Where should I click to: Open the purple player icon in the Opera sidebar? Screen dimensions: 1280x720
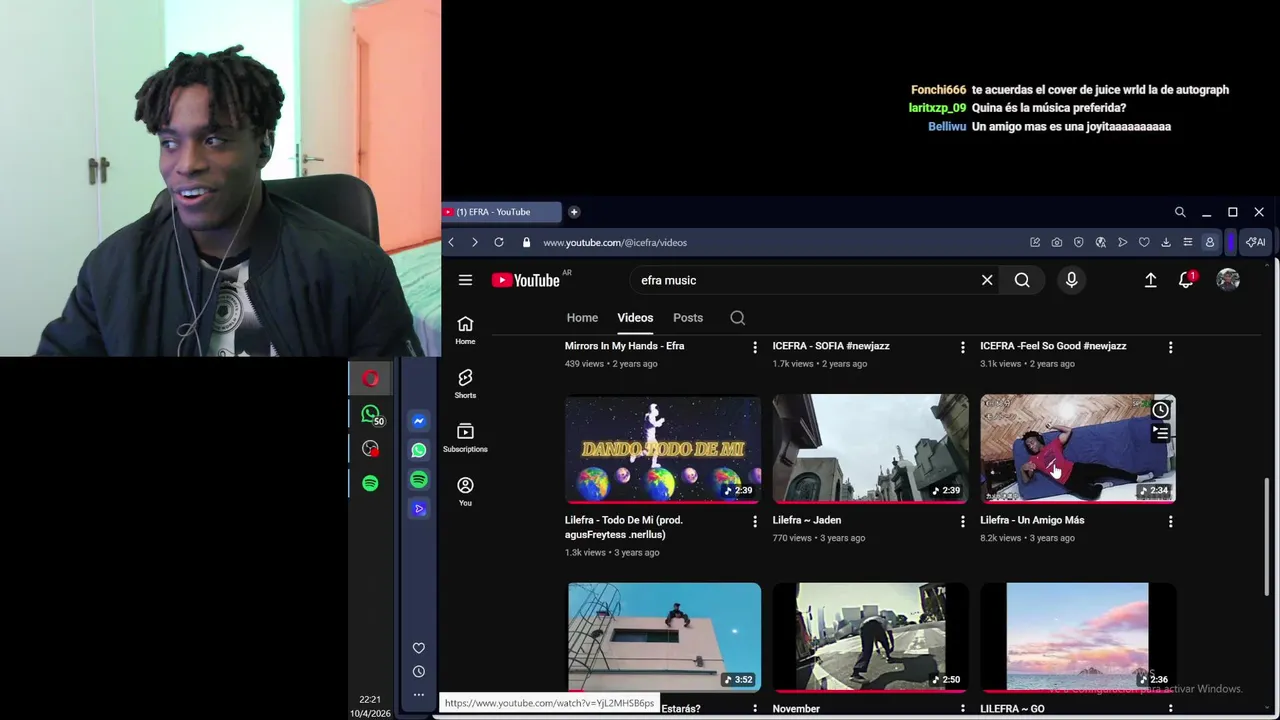coord(419,509)
